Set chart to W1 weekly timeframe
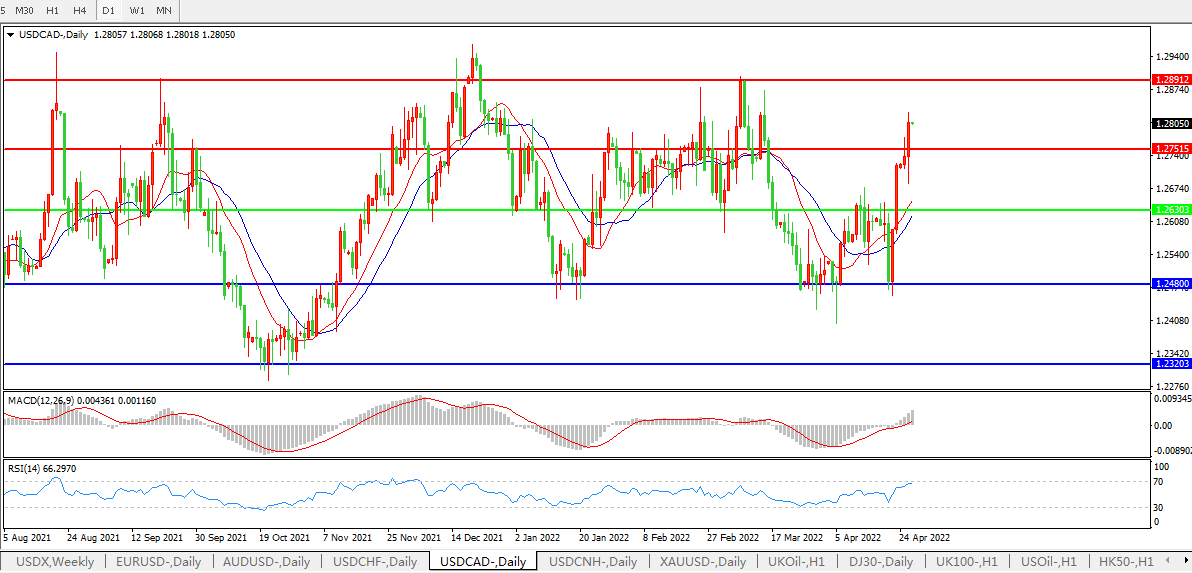The width and height of the screenshot is (1192, 573). coord(137,10)
